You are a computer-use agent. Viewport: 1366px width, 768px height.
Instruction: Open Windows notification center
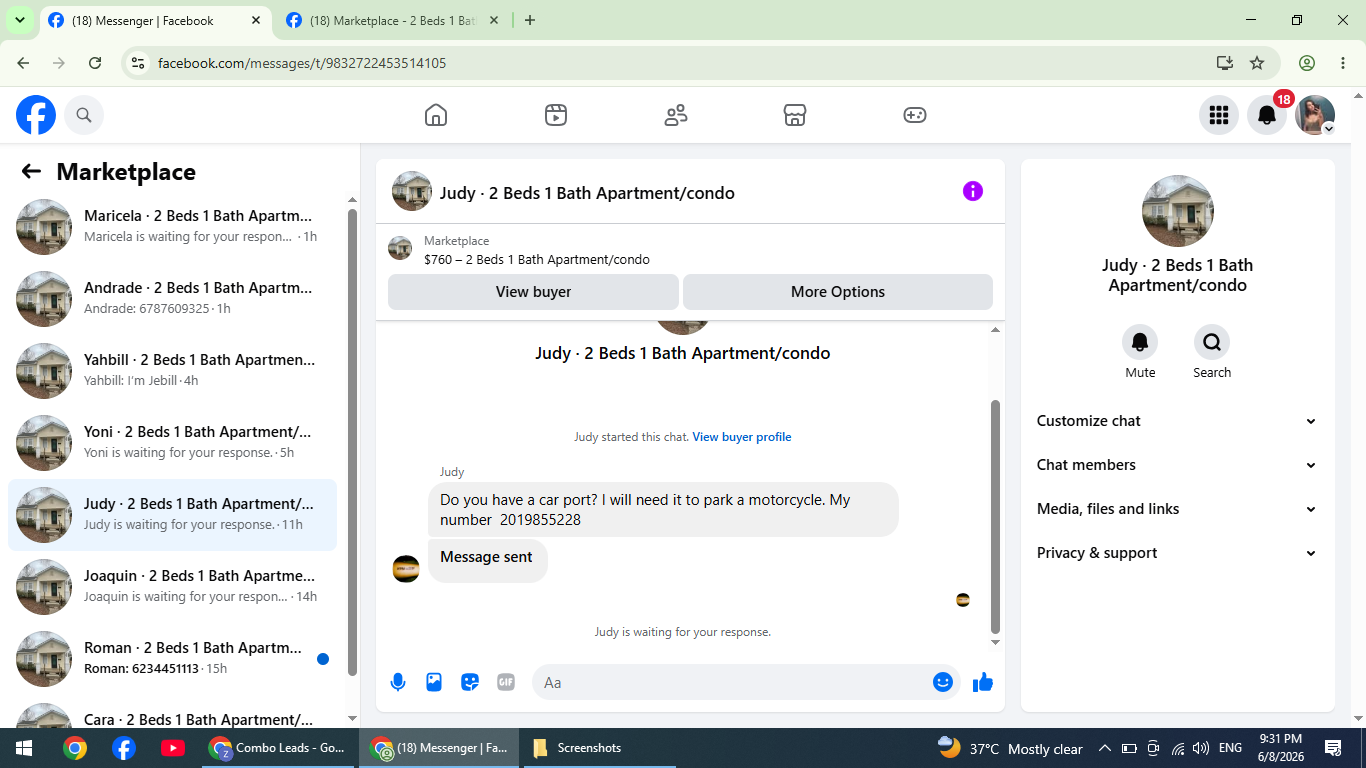[x=1333, y=748]
